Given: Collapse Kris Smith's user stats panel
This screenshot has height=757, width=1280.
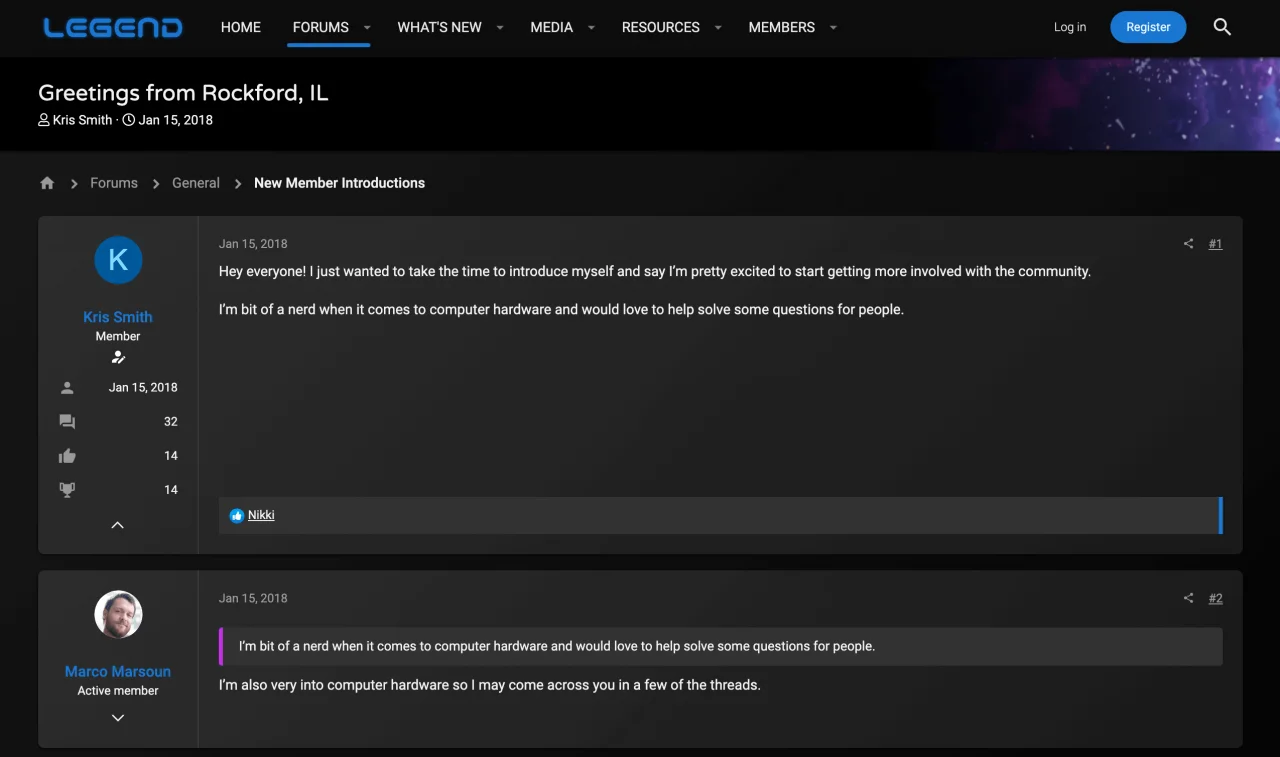Looking at the screenshot, I should 118,525.
